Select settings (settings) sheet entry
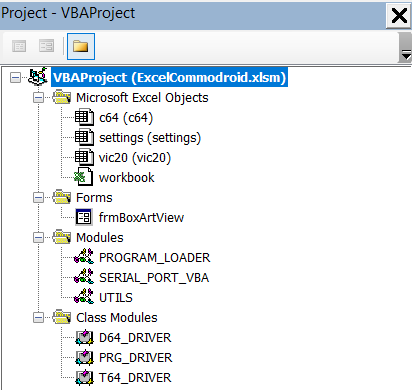 tap(150, 138)
